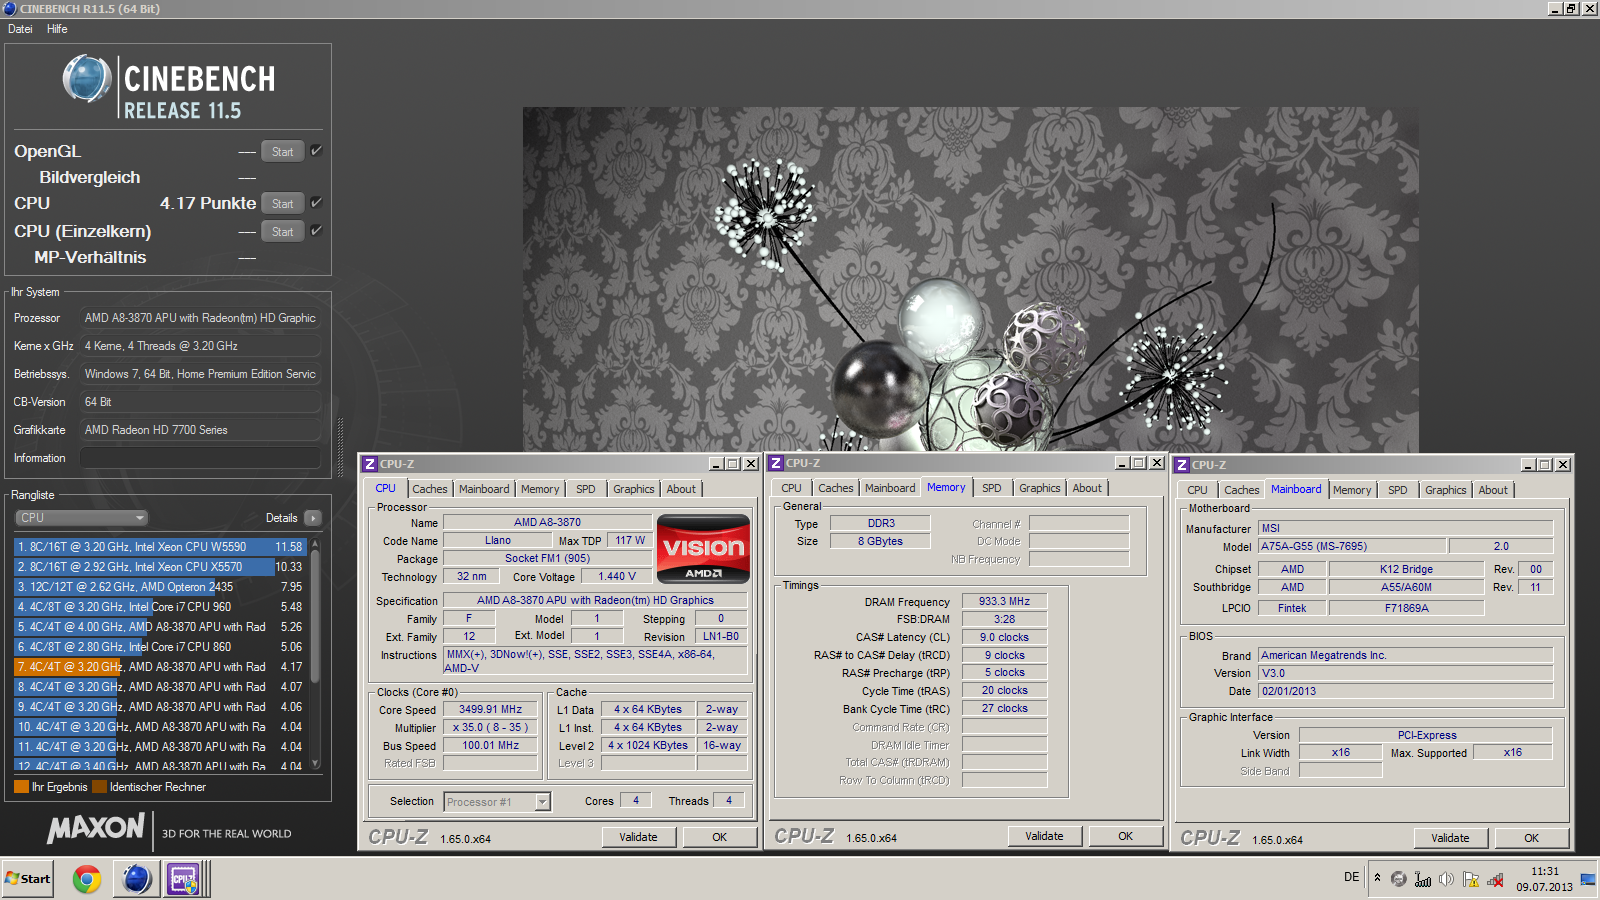Click the Memory CPU-Z window title icon
This screenshot has height=900, width=1600.
pyautogui.click(x=776, y=463)
